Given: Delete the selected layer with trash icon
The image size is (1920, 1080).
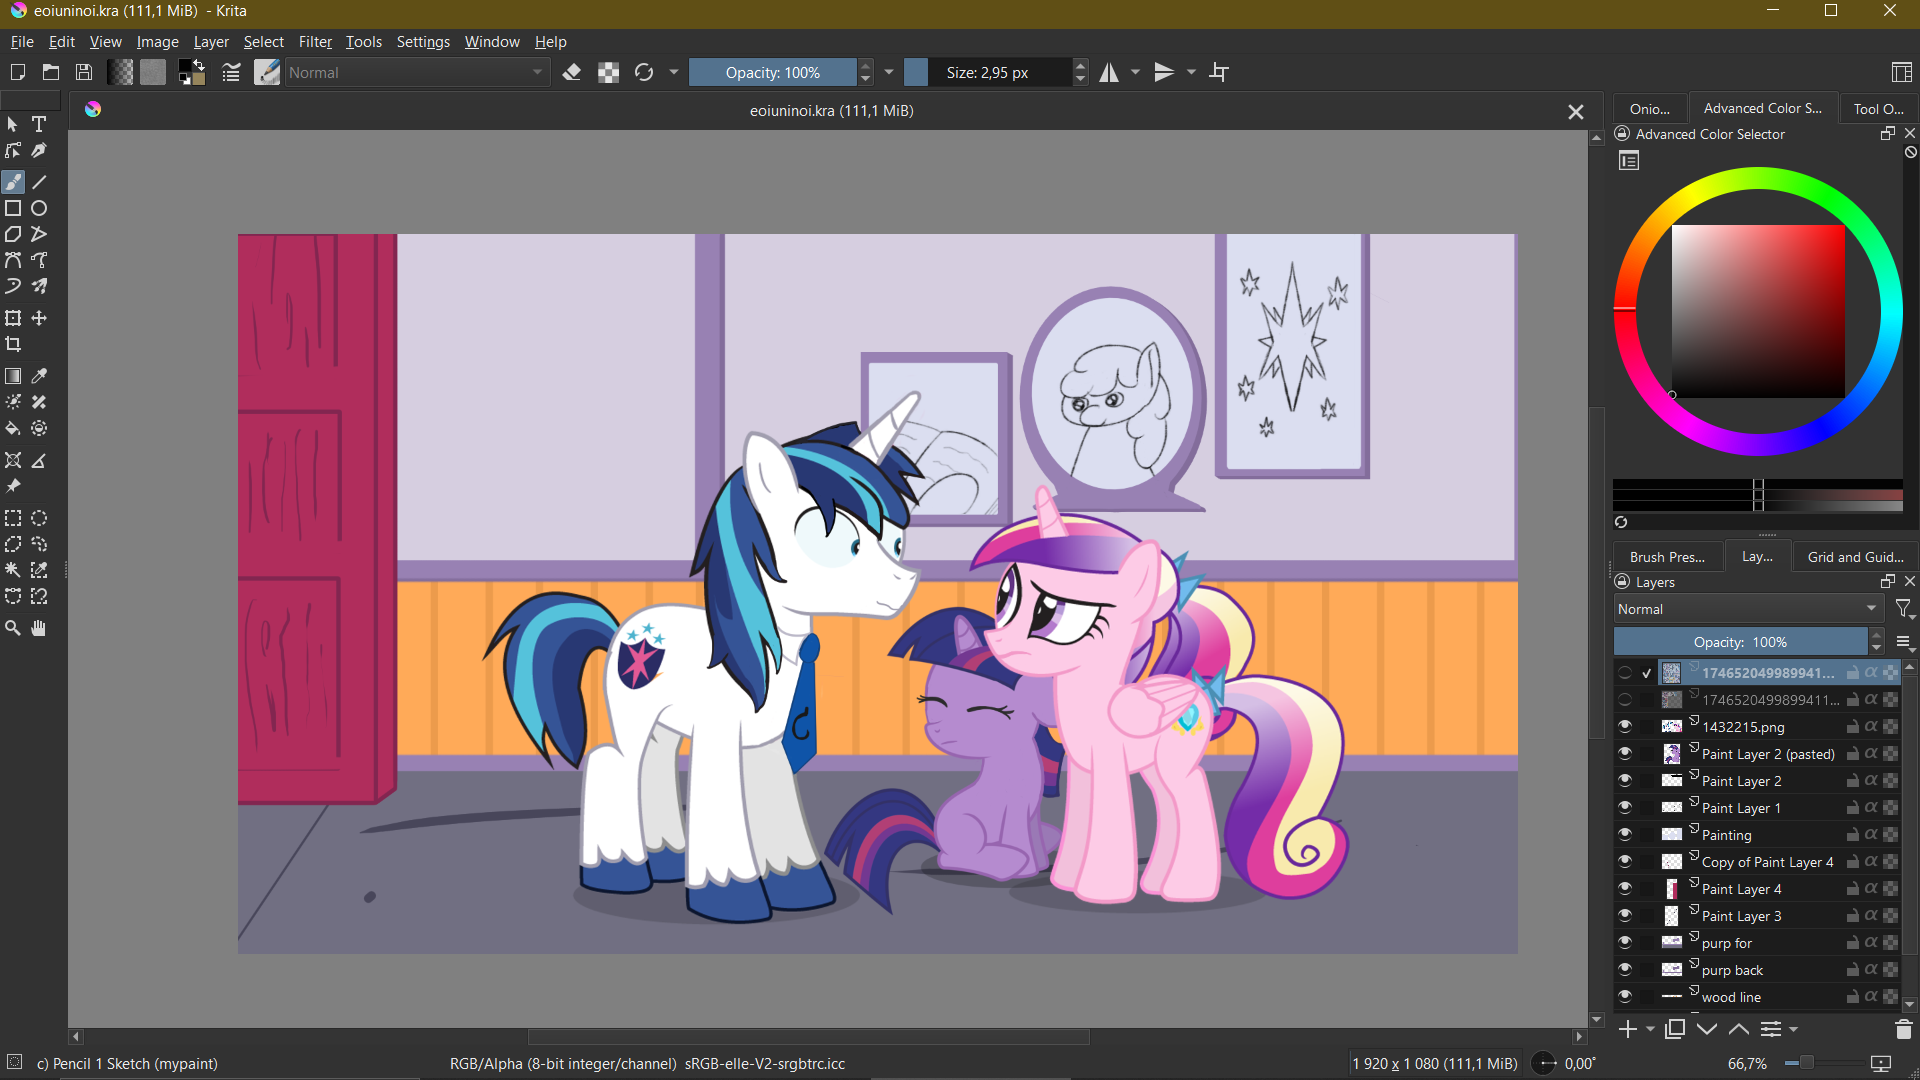Looking at the screenshot, I should point(1903,1029).
